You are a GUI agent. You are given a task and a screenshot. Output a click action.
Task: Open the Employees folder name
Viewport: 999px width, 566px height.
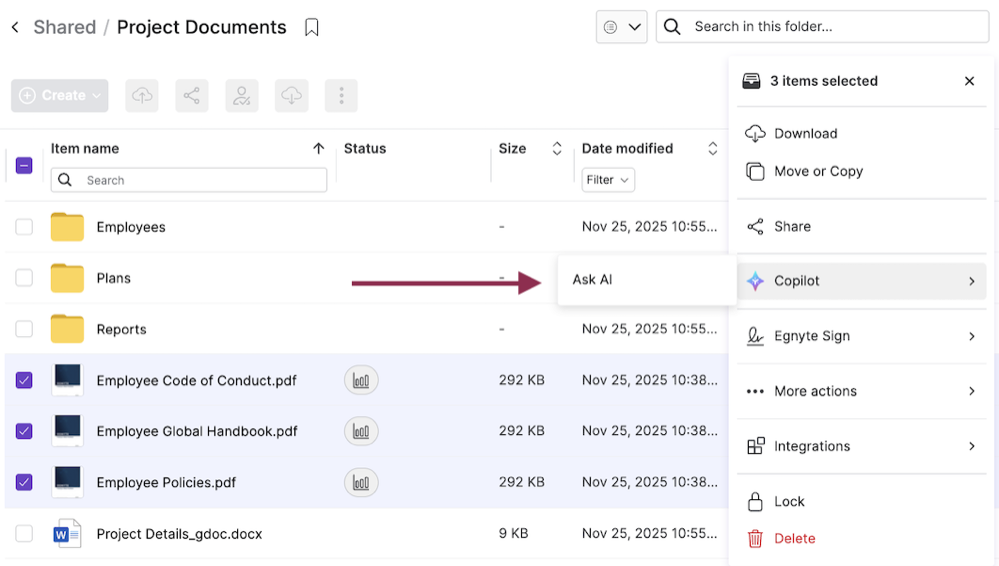tap(131, 227)
